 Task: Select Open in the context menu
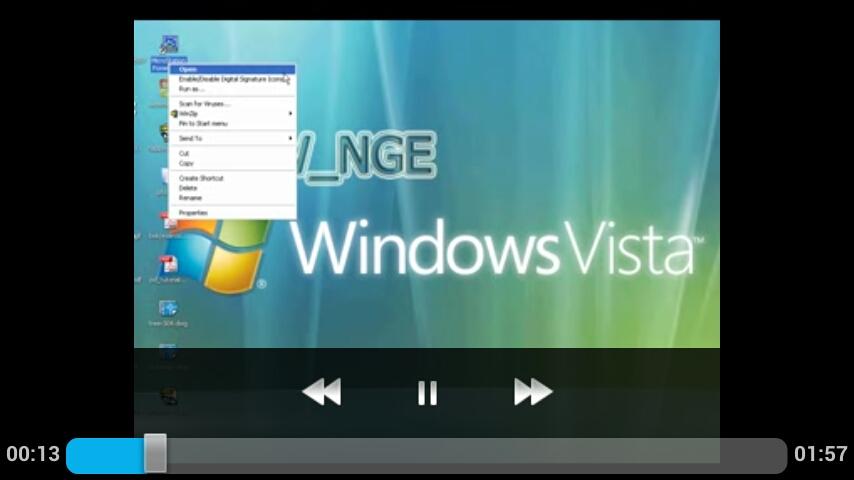pyautogui.click(x=233, y=69)
